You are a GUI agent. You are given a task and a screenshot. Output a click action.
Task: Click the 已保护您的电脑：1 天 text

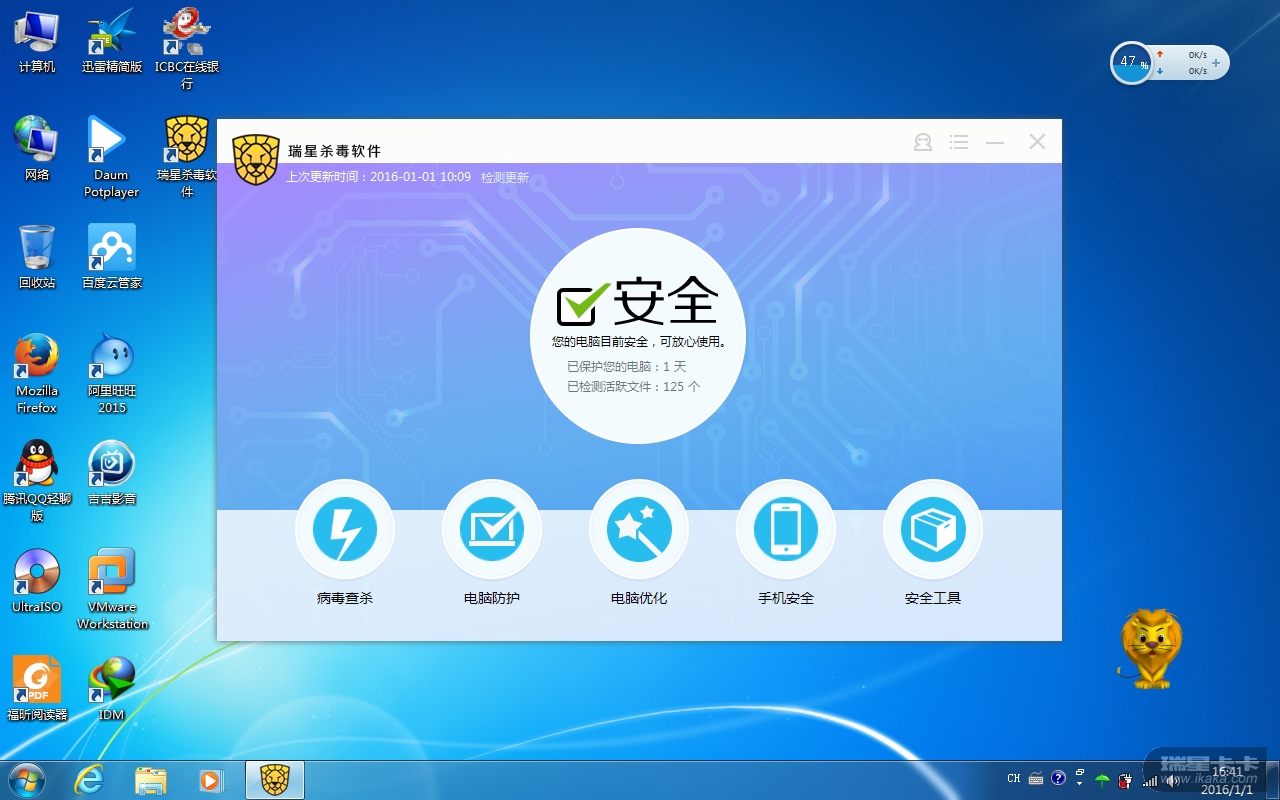pyautogui.click(x=627, y=367)
